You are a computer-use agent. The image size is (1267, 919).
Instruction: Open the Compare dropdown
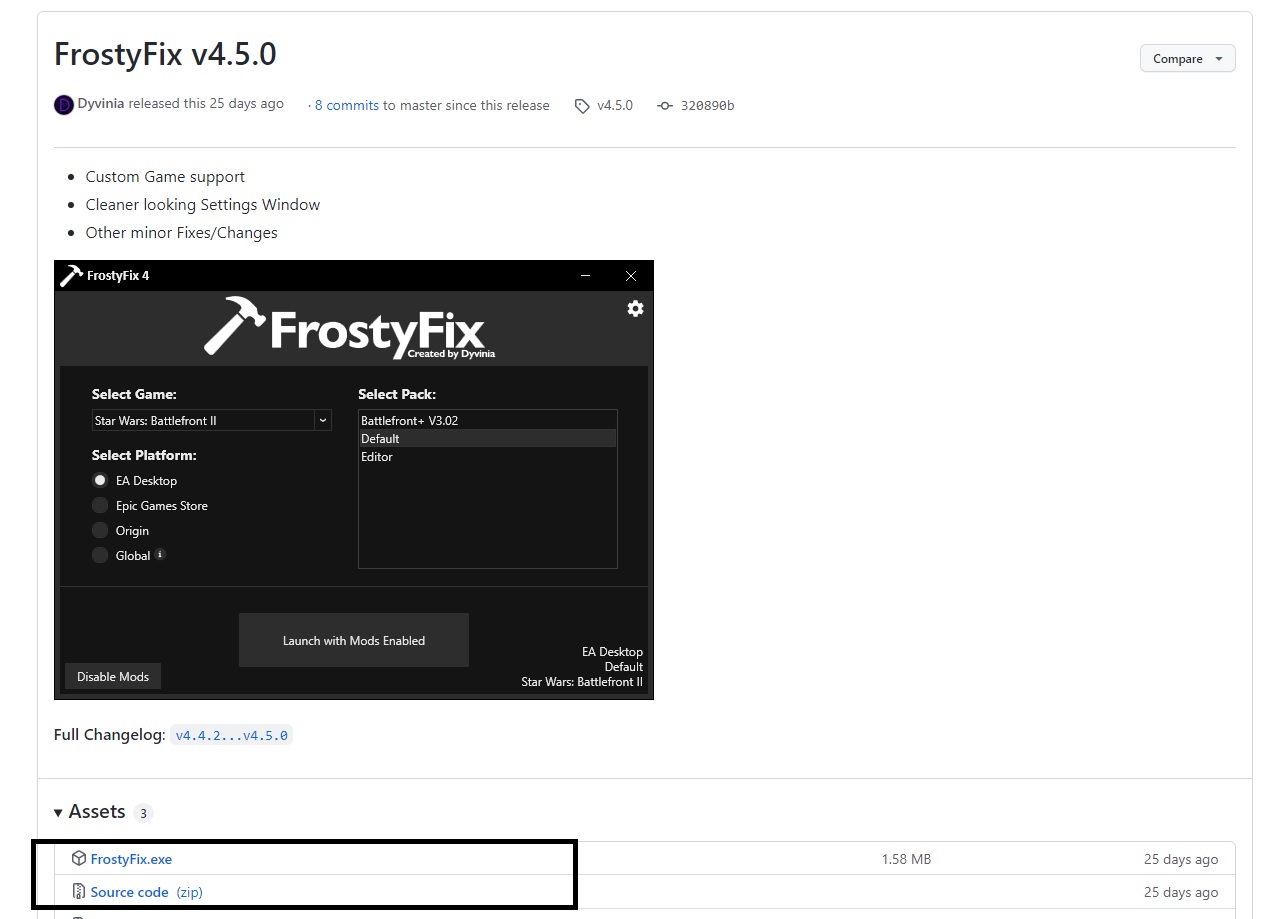[x=1187, y=59]
